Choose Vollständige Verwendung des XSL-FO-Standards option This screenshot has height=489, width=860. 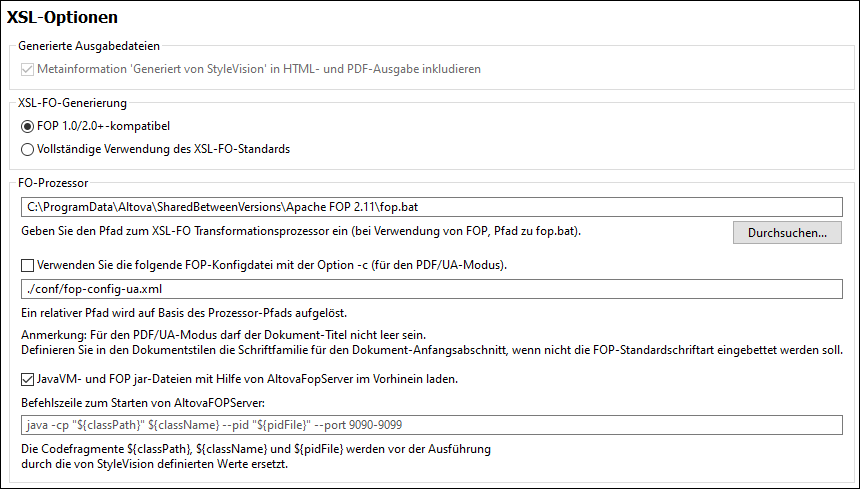coord(27,149)
